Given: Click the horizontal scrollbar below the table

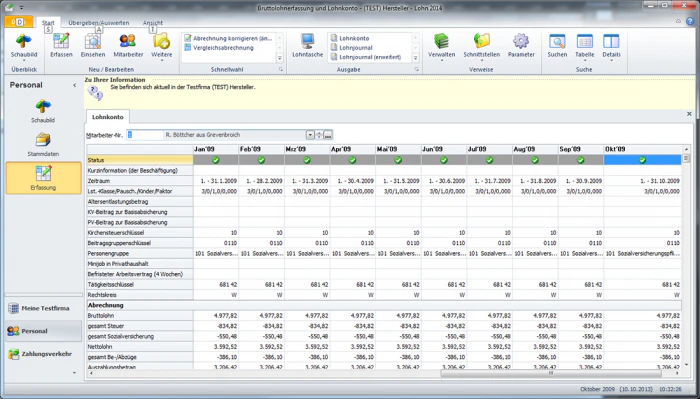Looking at the screenshot, I should [x=551, y=373].
